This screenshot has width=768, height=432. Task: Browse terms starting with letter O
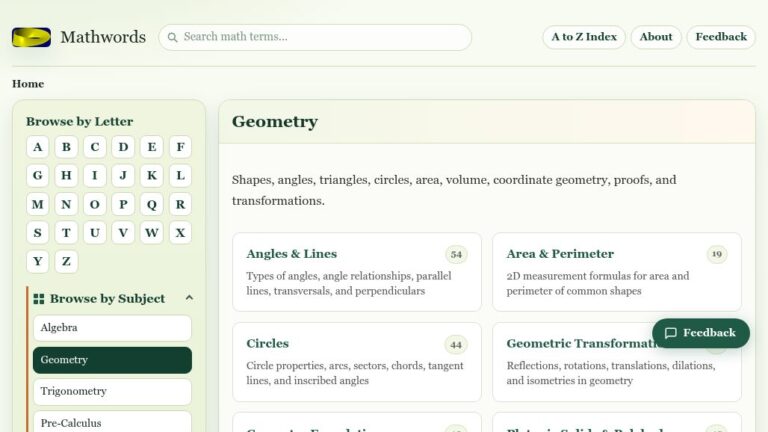pyautogui.click(x=95, y=204)
